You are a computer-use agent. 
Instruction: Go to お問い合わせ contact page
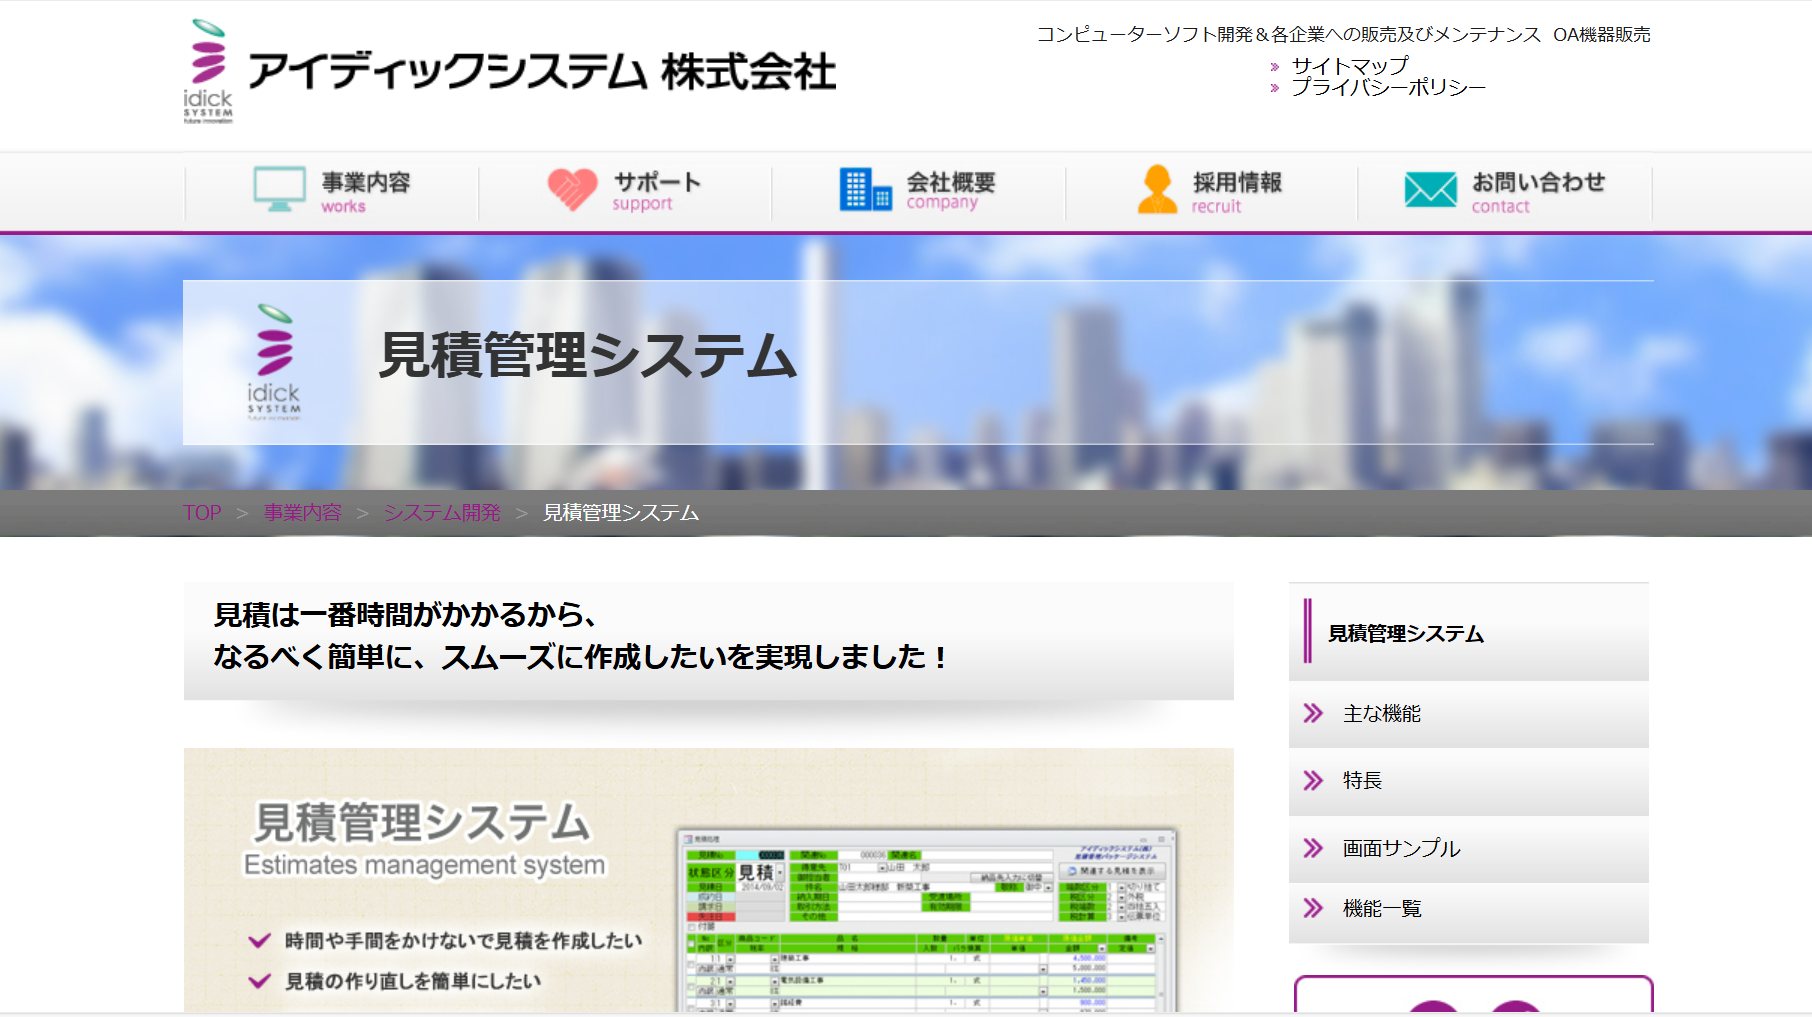tap(1537, 191)
